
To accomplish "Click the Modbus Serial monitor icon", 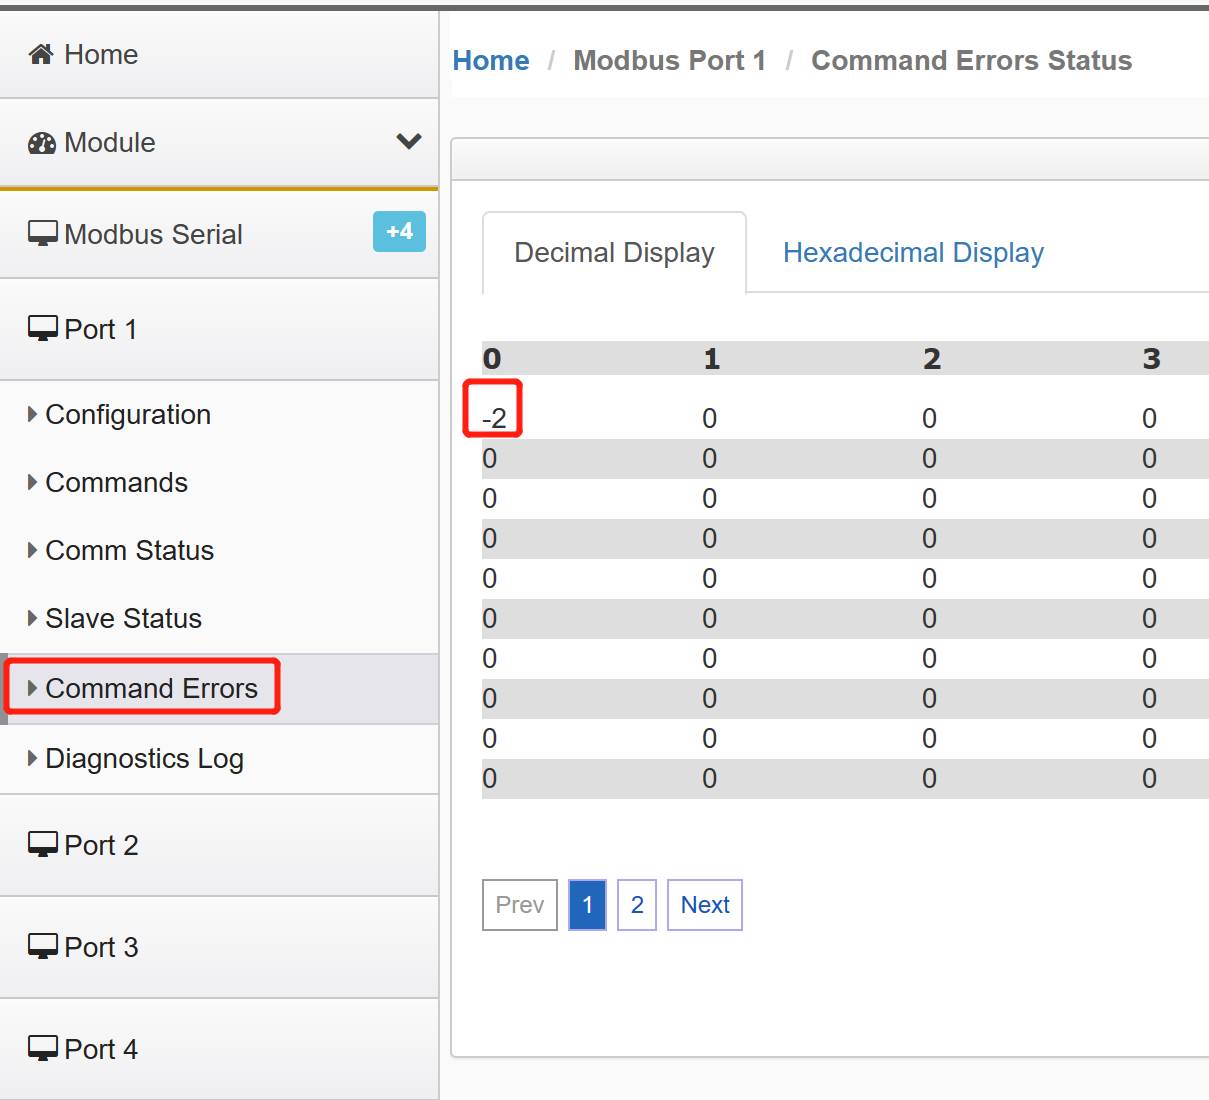I will point(43,234).
